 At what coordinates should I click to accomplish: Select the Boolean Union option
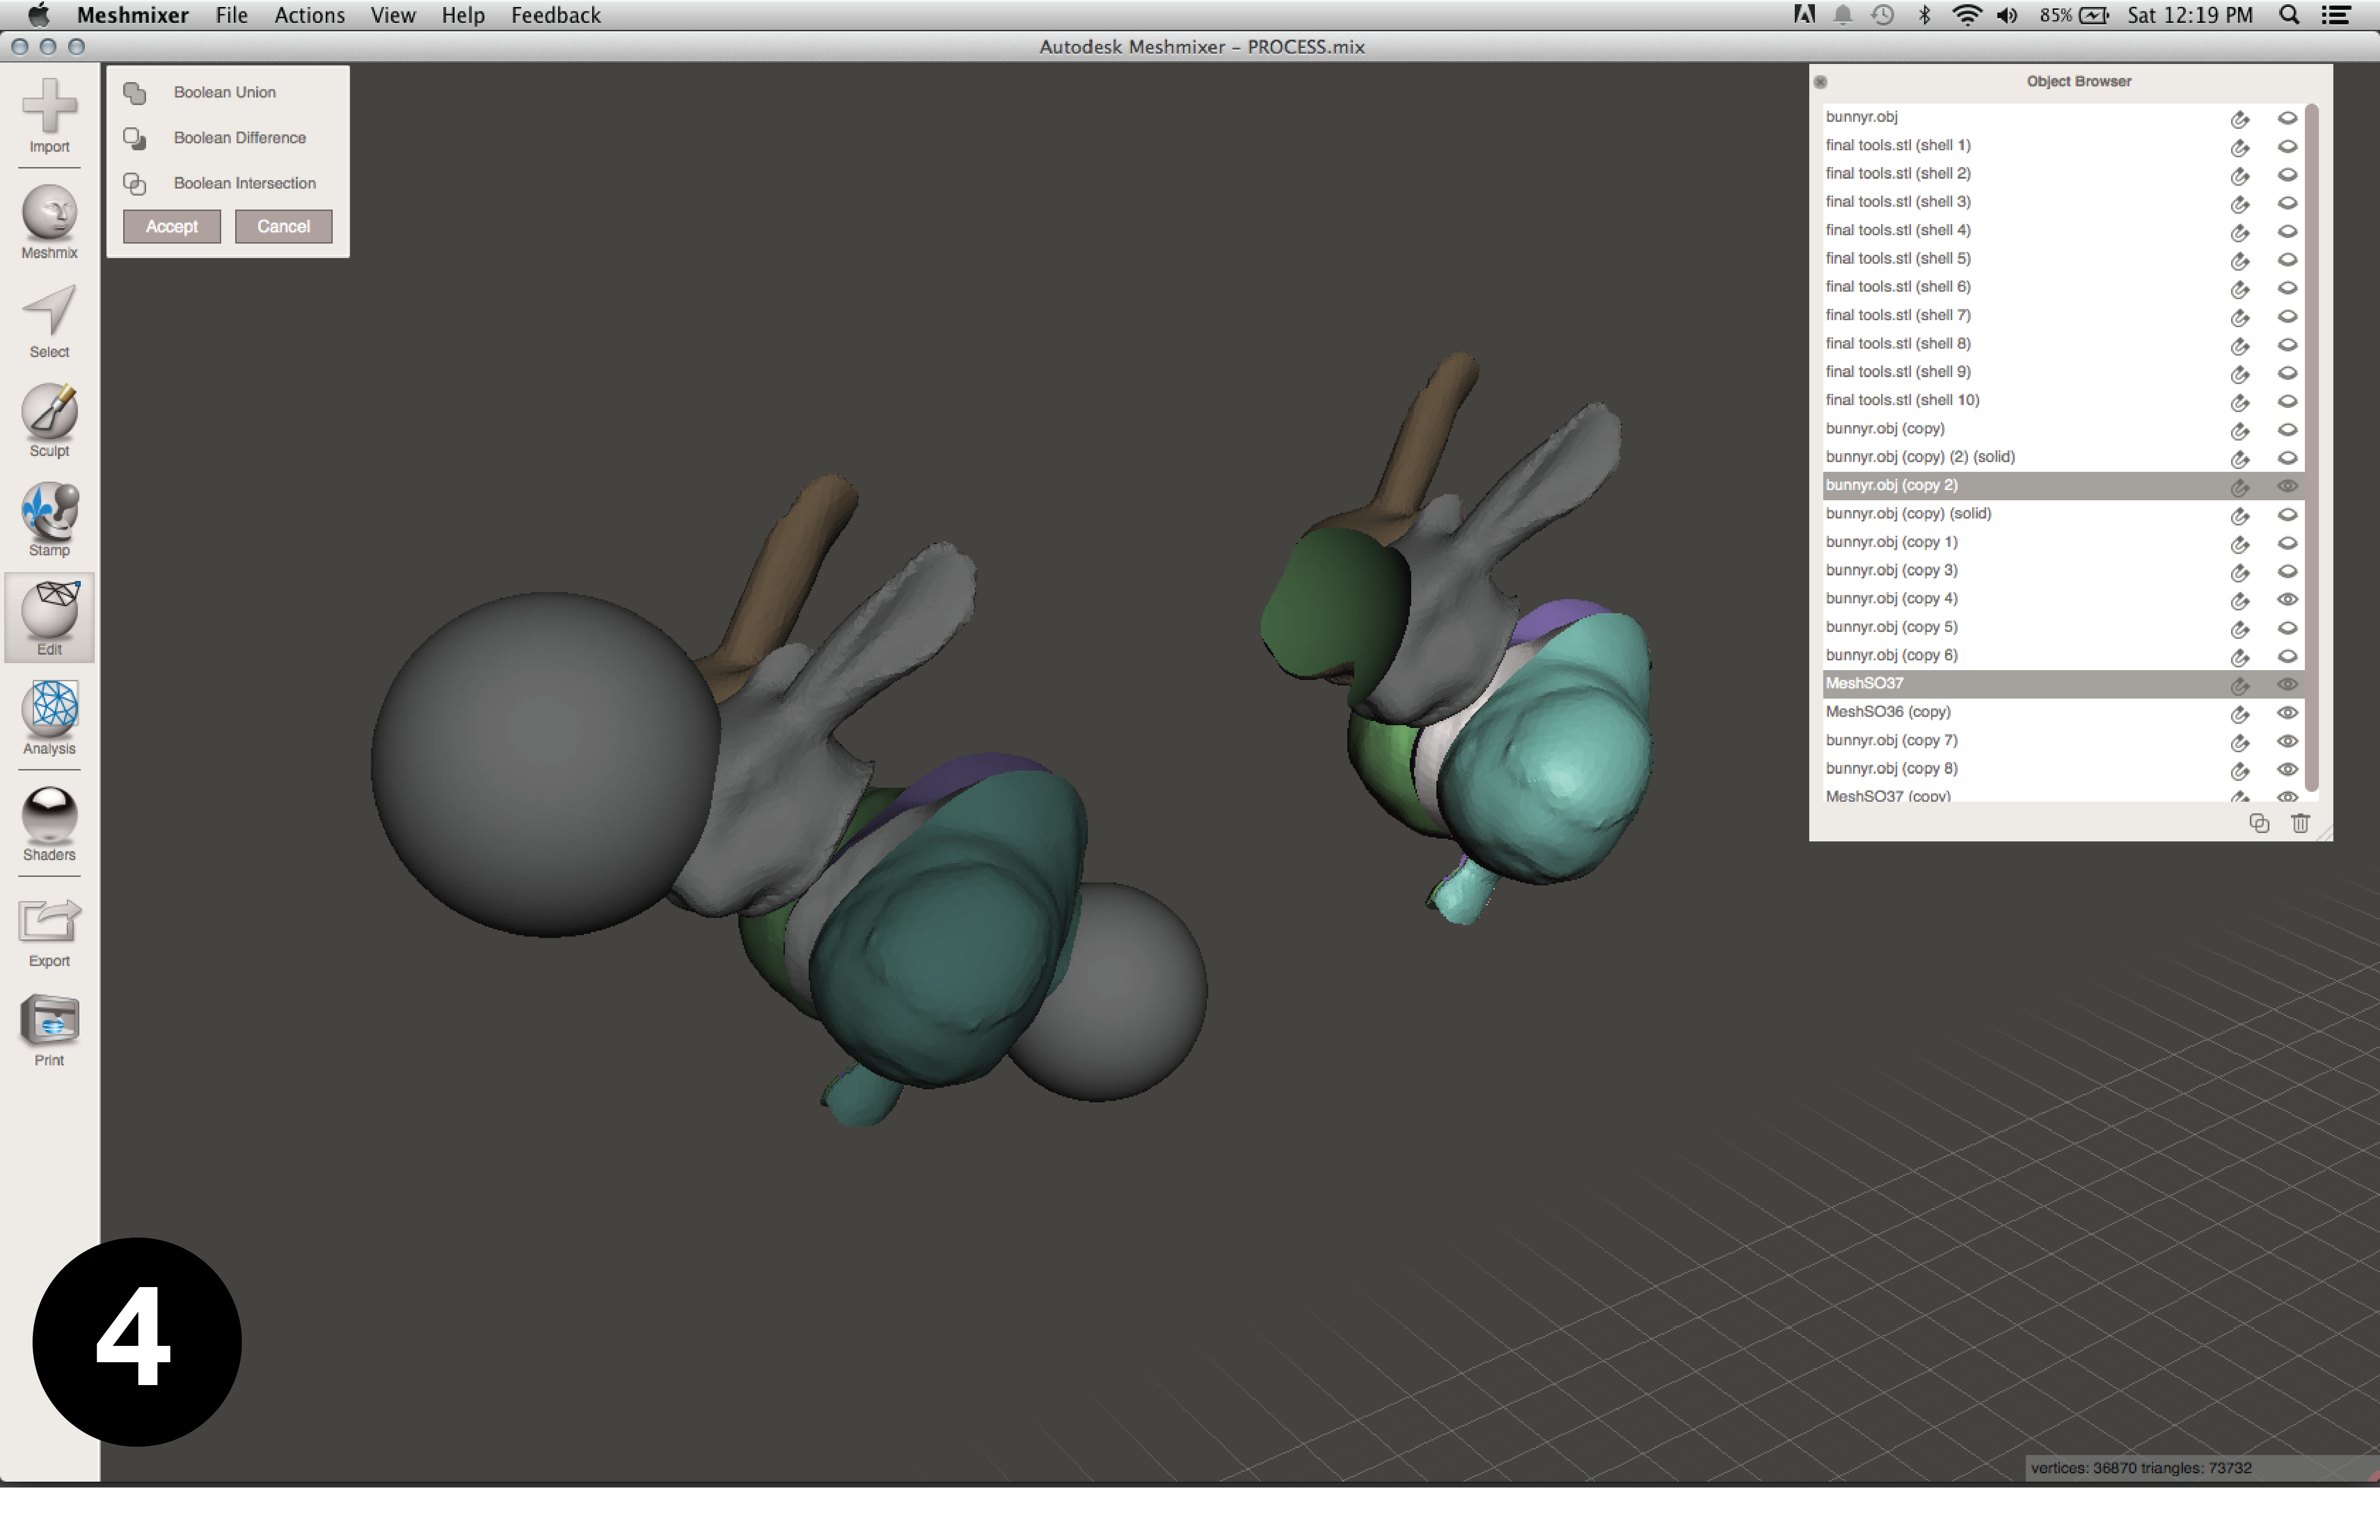coord(224,92)
